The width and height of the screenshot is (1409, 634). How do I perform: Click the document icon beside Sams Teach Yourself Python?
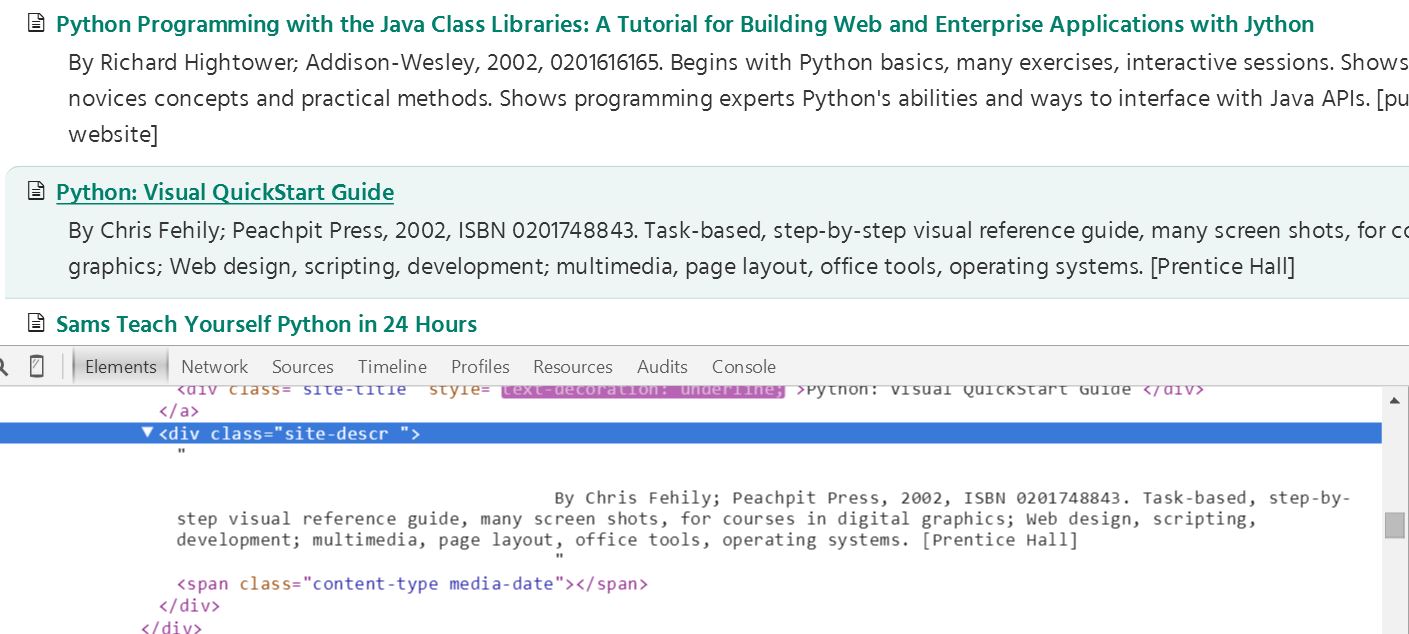pos(36,323)
